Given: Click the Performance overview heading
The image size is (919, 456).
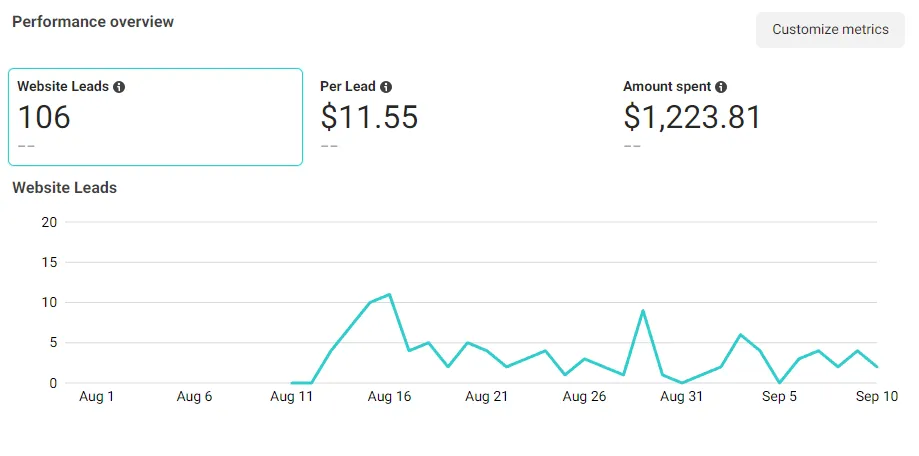Looking at the screenshot, I should coord(93,22).
